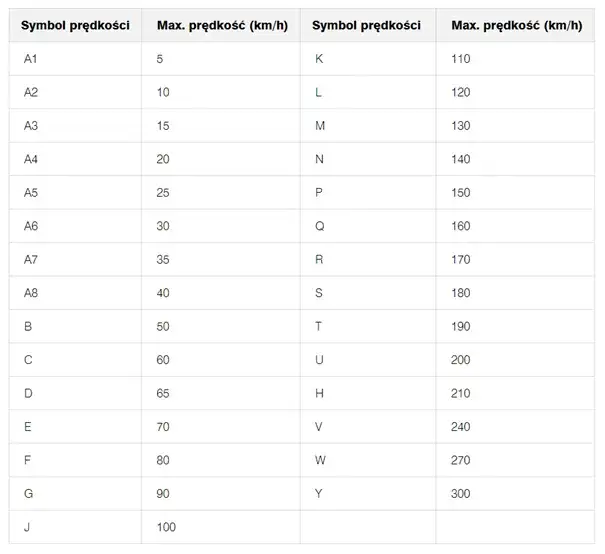Click the Symbol prędkości header above A1
605x554 pixels.
click(x=77, y=25)
